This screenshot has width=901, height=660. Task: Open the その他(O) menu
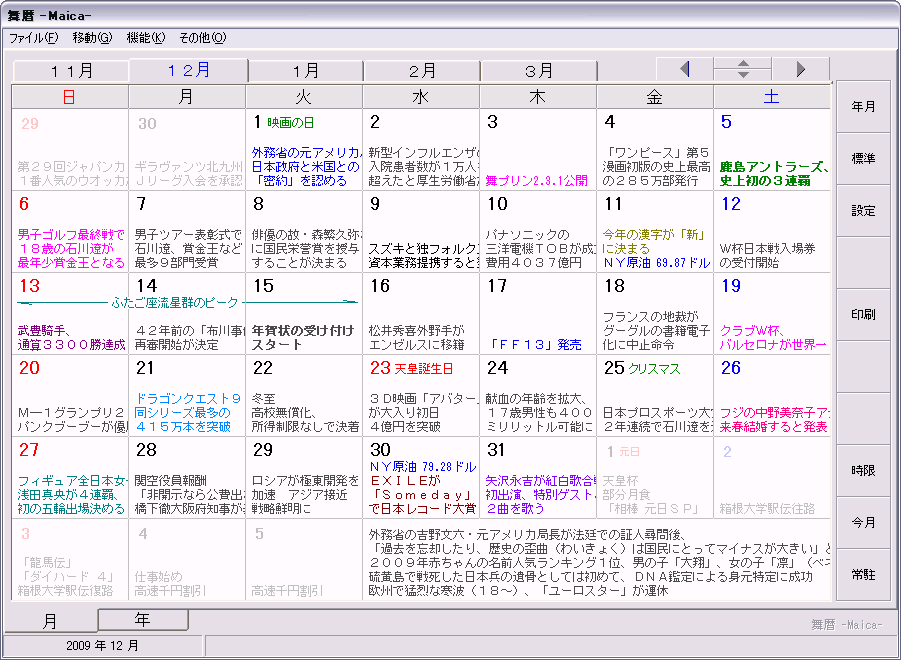[202, 38]
